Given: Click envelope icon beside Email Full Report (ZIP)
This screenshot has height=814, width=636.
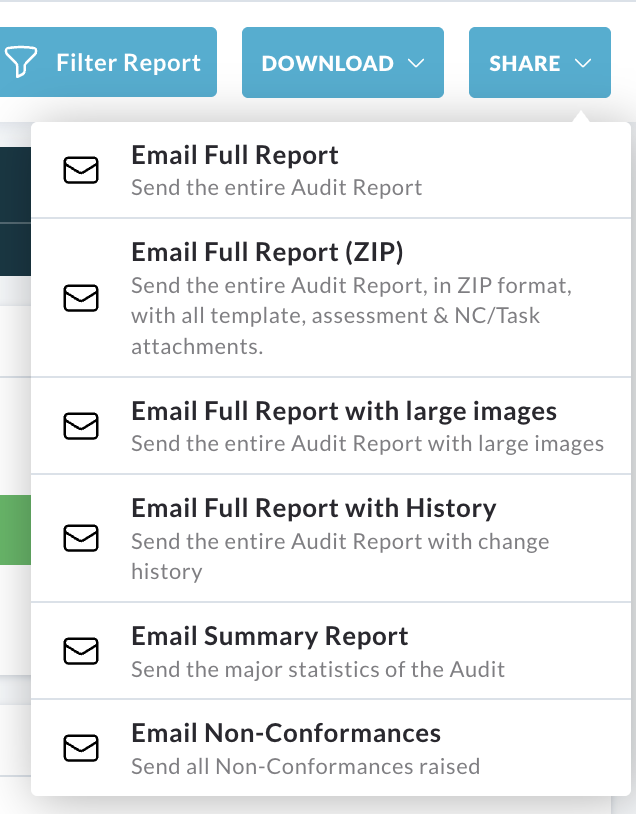Looking at the screenshot, I should [x=81, y=298].
